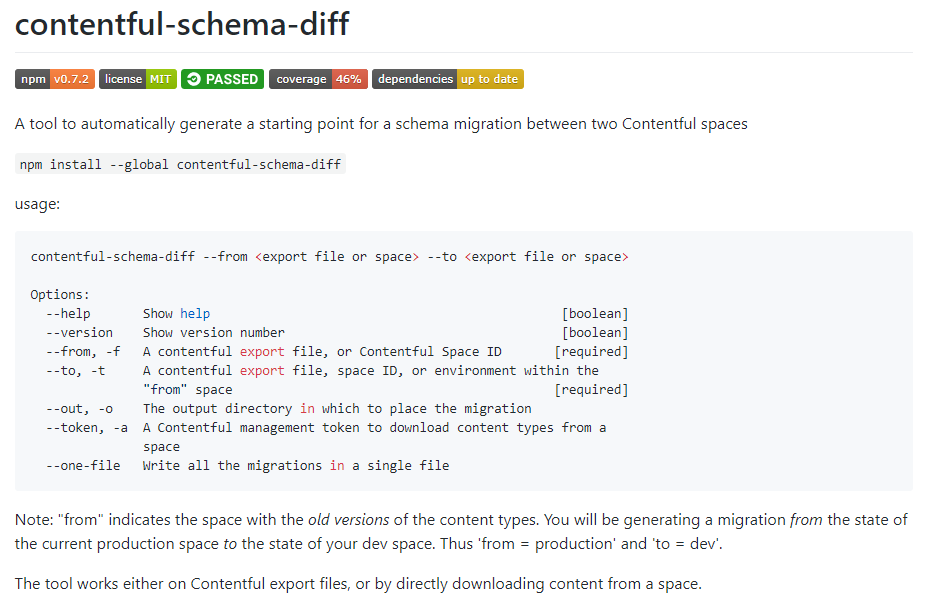
Task: Open the npm v0.7.2 badge
Action: pyautogui.click(x=55, y=79)
